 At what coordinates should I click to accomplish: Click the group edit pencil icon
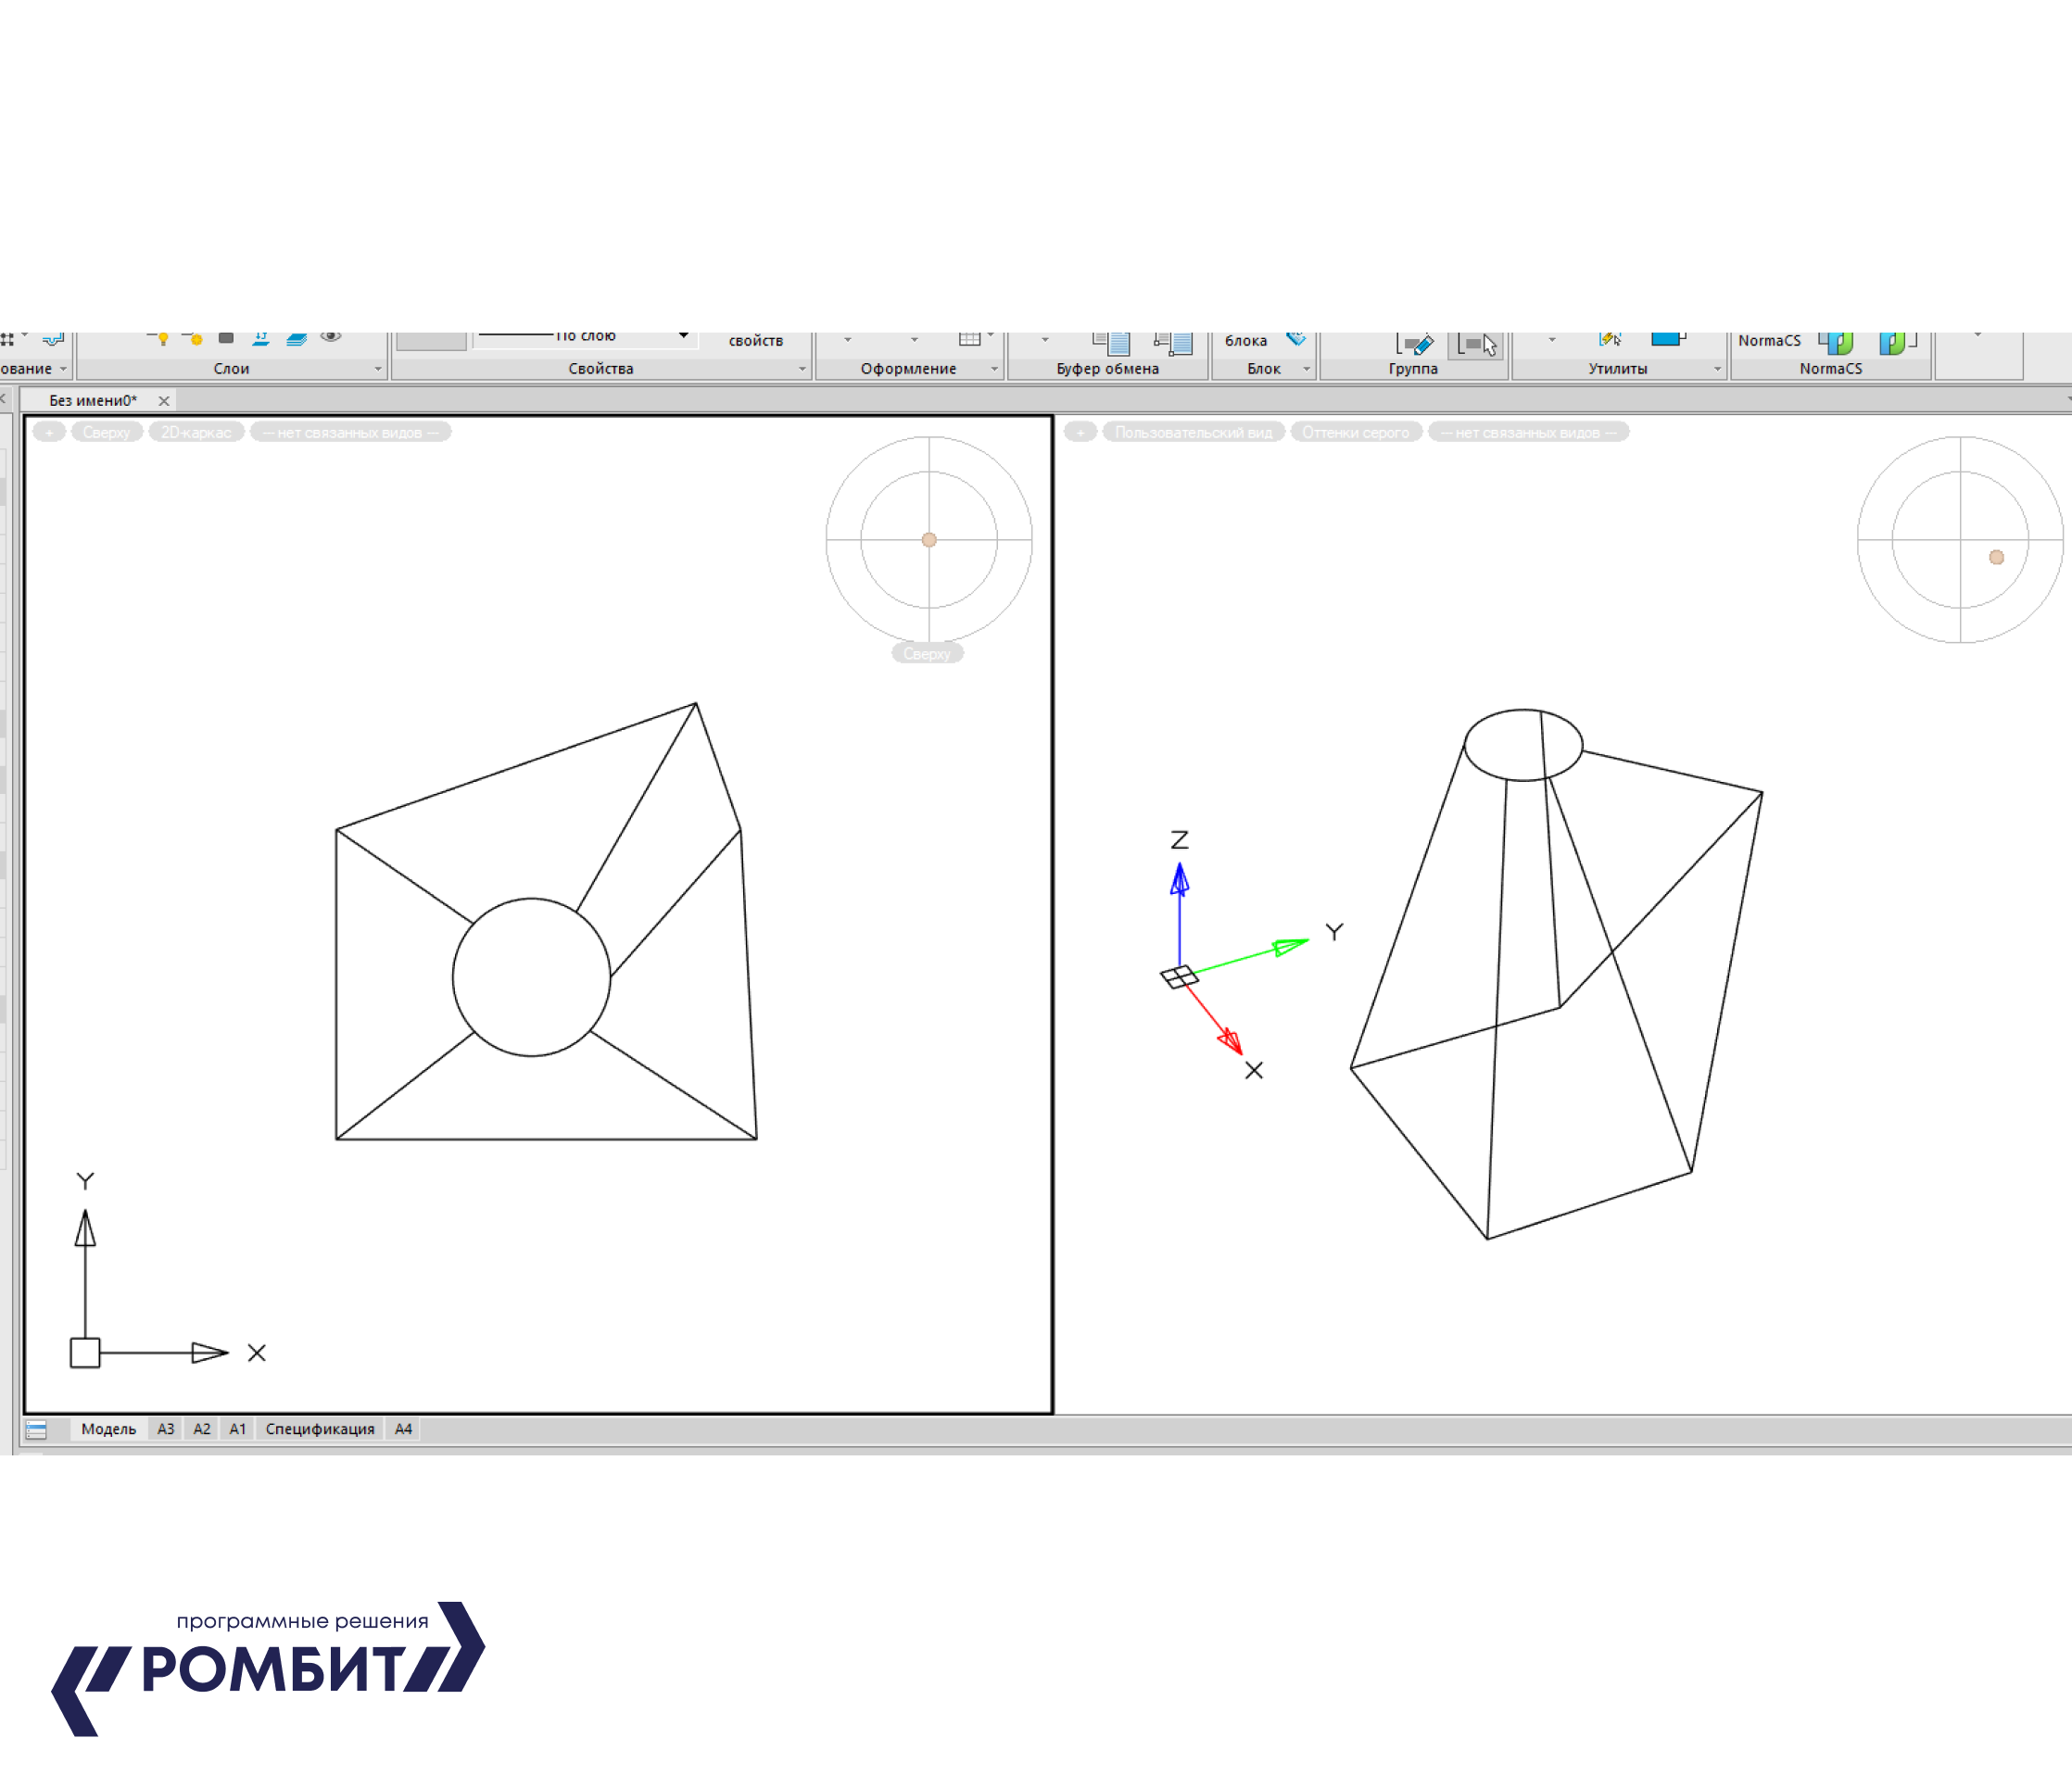tap(1416, 344)
